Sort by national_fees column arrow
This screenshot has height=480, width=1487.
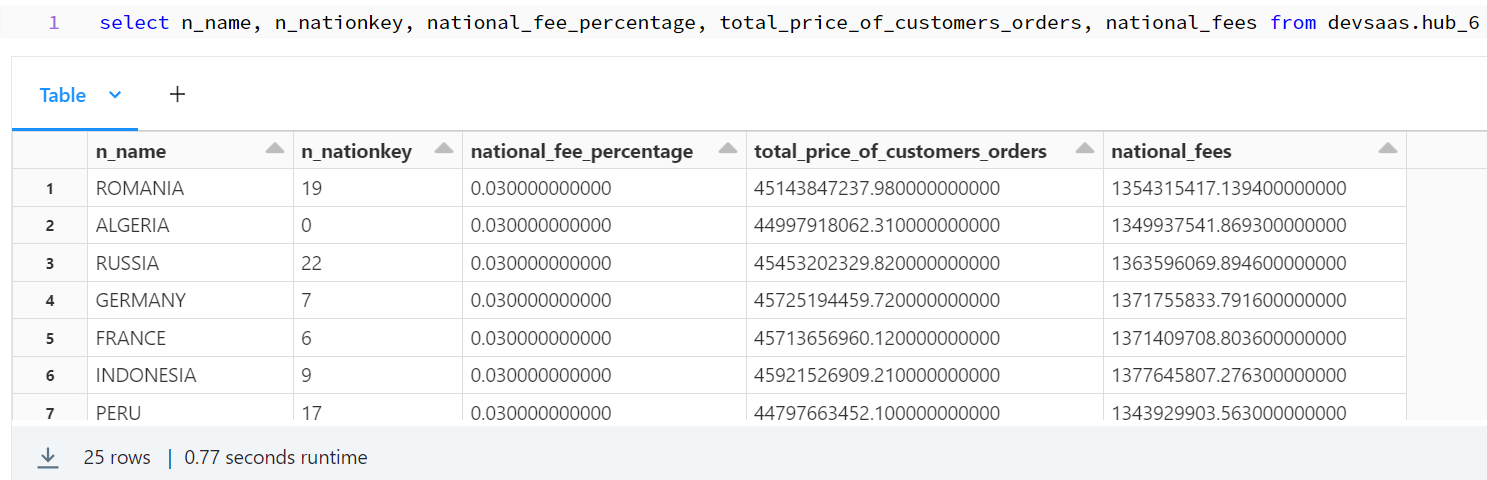(1387, 149)
